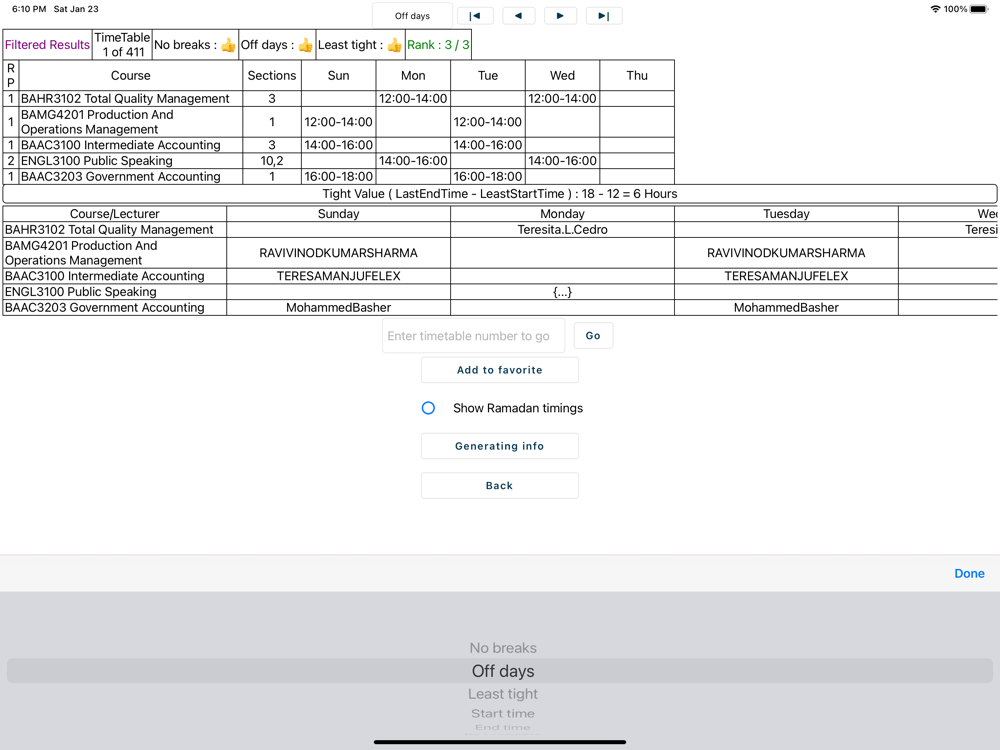Click the Least tight thumbs-up icon
Image resolution: width=1000 pixels, height=750 pixels.
(x=395, y=45)
